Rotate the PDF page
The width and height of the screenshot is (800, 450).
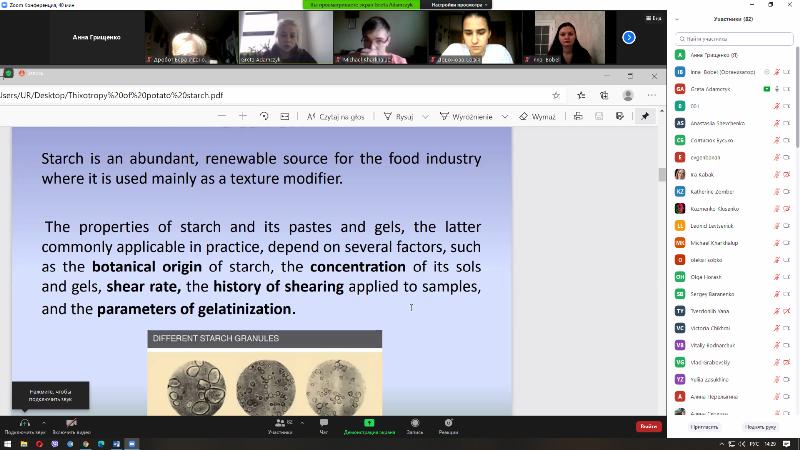point(264,116)
